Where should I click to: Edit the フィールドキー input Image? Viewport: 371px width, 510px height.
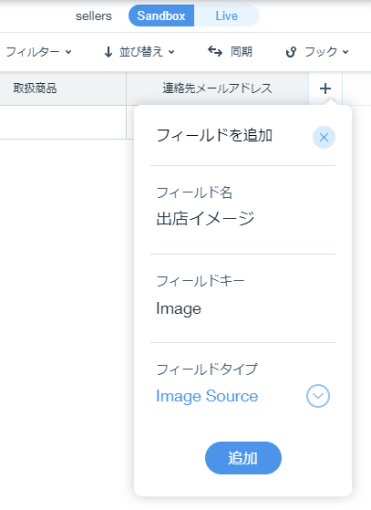(x=243, y=308)
